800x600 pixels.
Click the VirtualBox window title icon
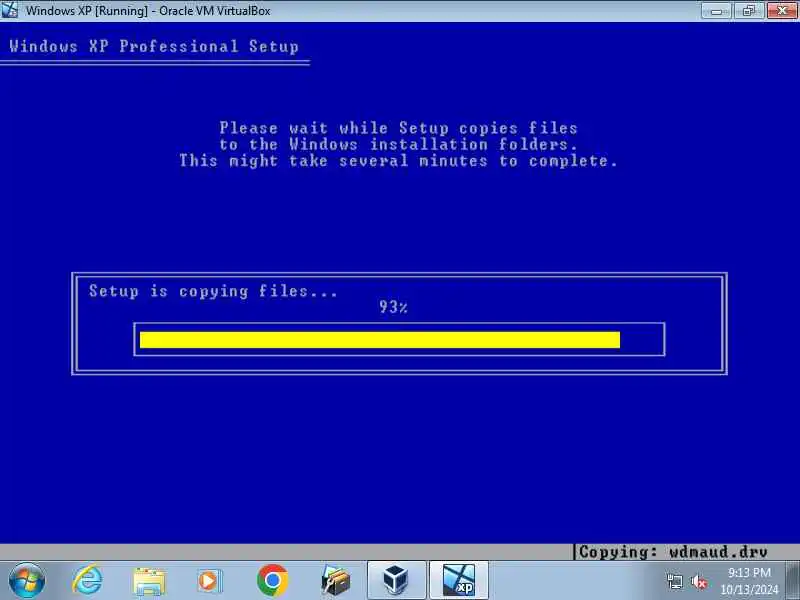point(9,10)
